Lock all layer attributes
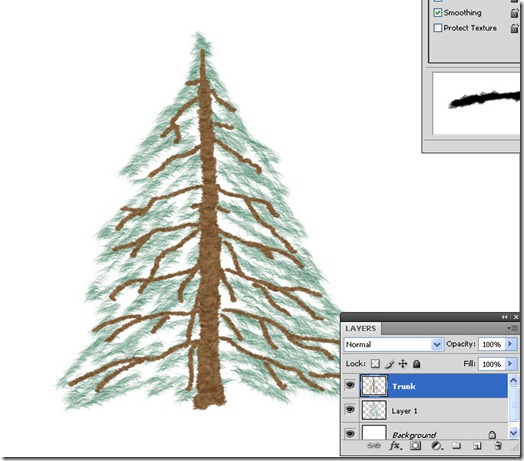 click(416, 363)
